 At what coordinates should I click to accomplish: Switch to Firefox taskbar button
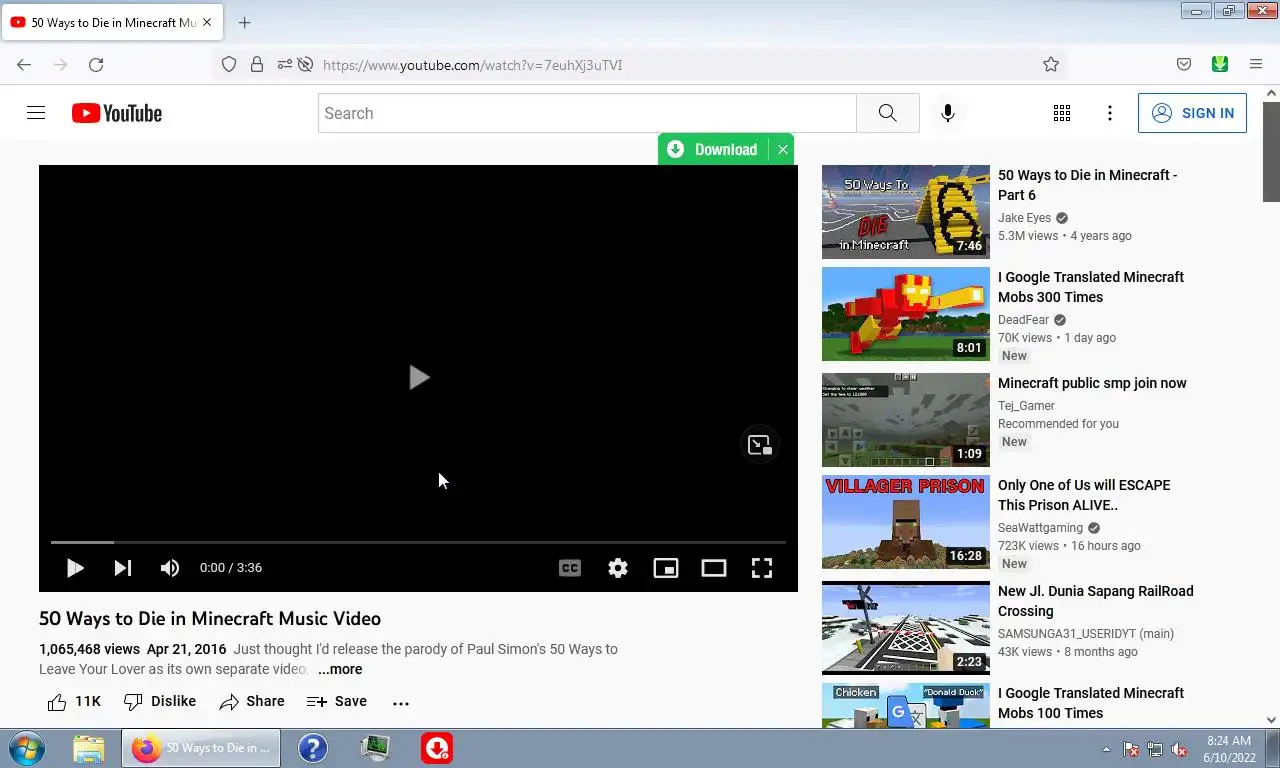coord(201,748)
